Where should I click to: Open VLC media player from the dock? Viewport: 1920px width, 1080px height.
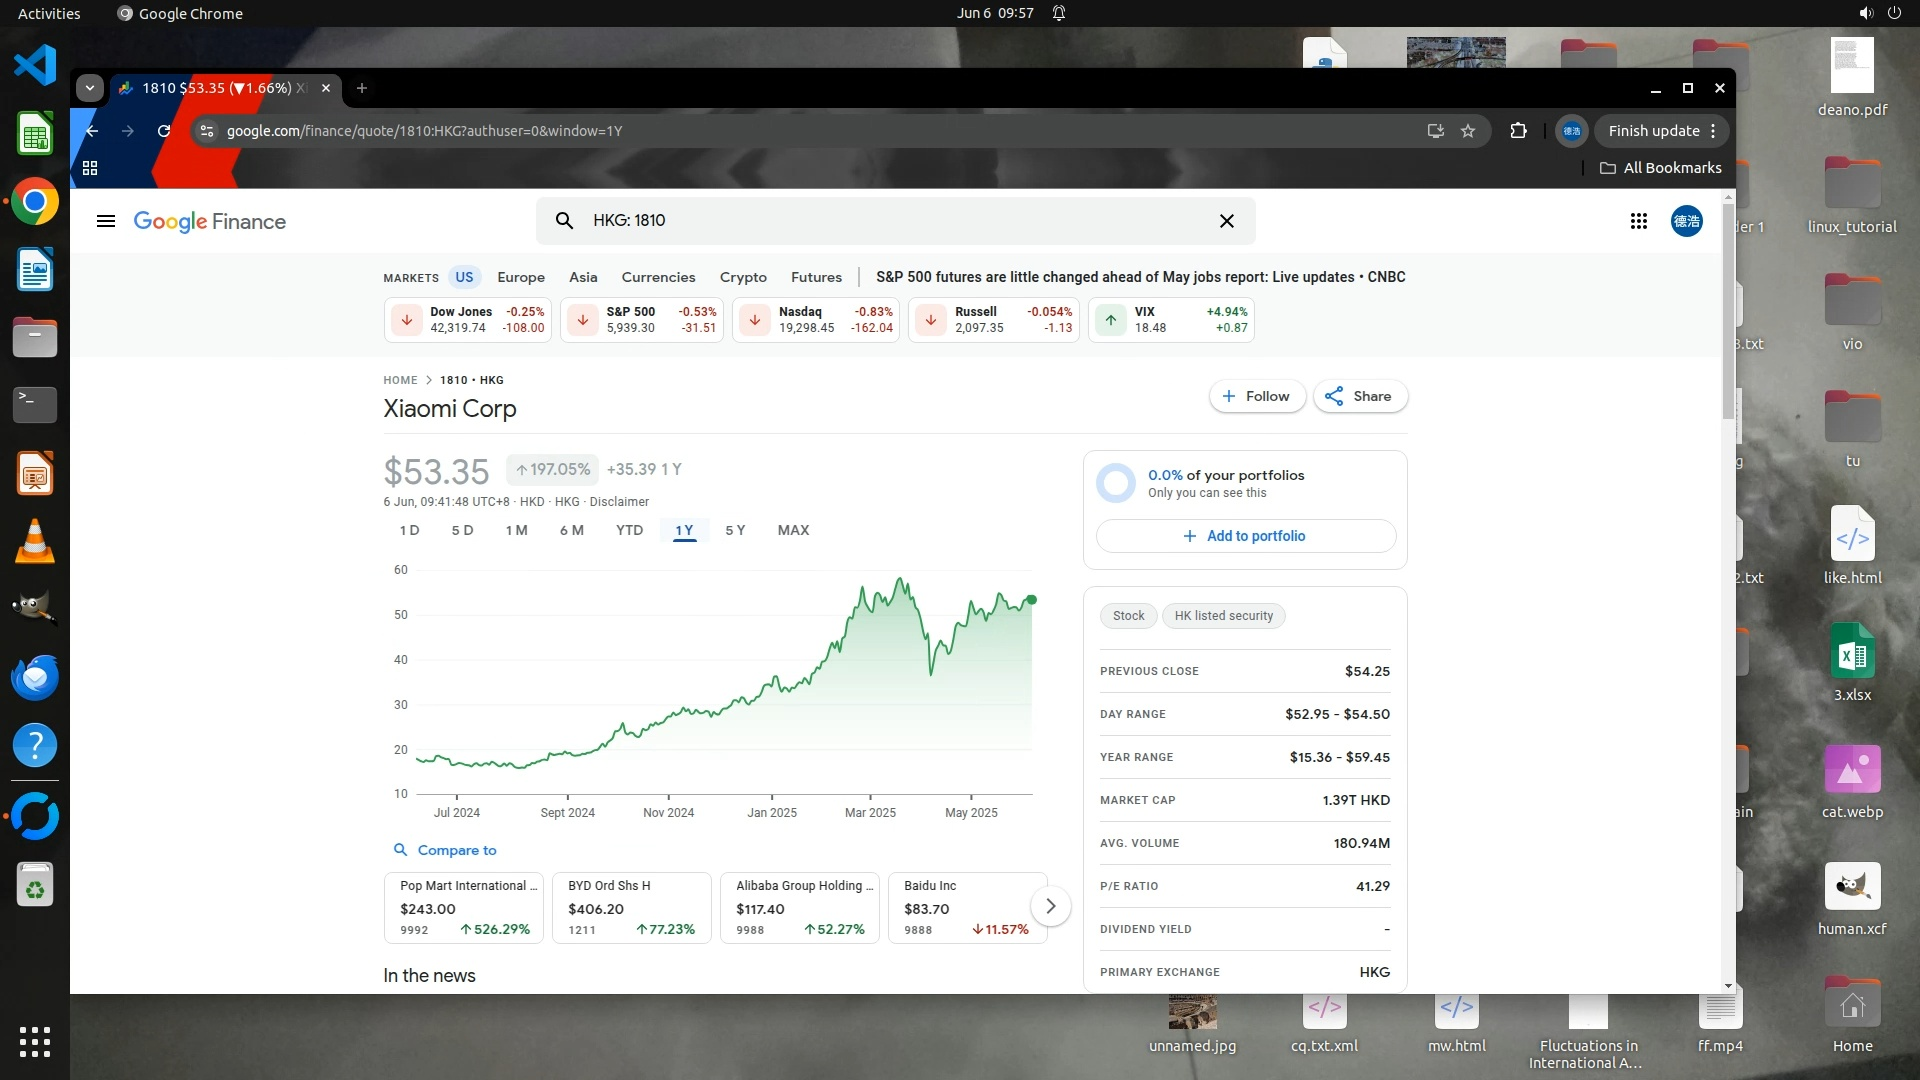(35, 541)
